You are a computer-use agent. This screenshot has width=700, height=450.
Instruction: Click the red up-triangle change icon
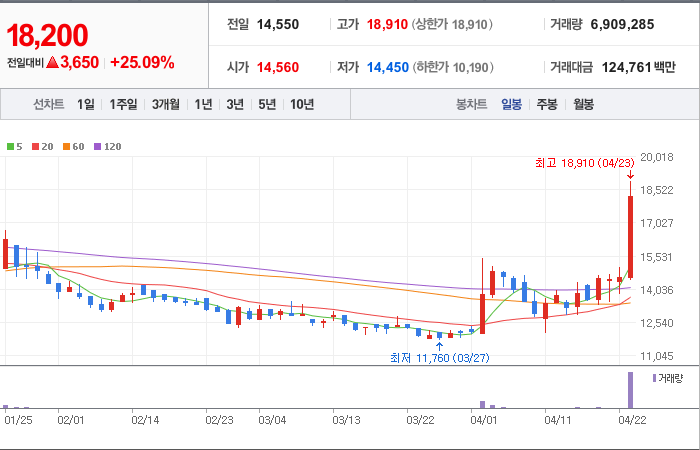click(52, 62)
